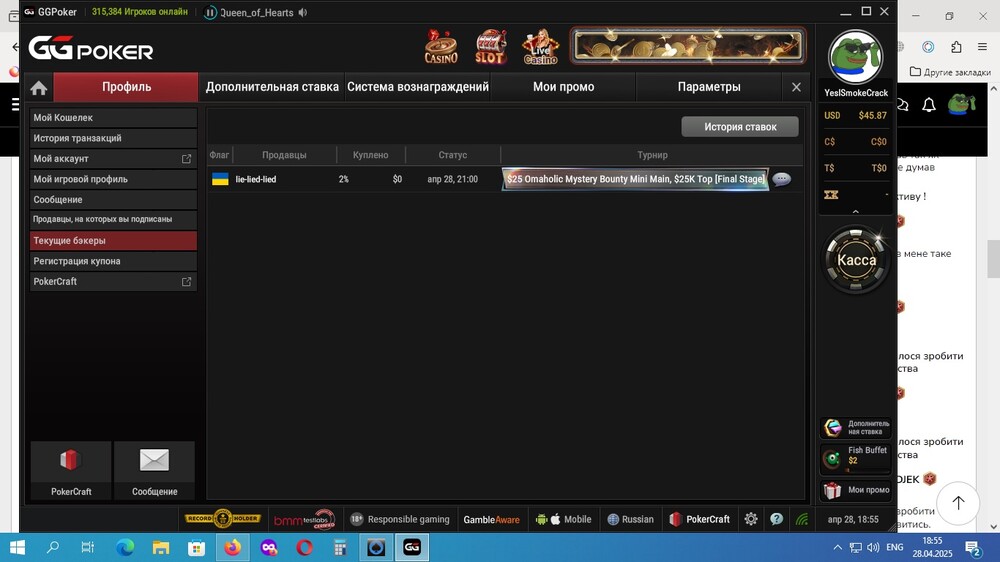The width and height of the screenshot is (1000, 562).
Task: Click the Ukraine flag icon in the row
Action: [x=220, y=179]
